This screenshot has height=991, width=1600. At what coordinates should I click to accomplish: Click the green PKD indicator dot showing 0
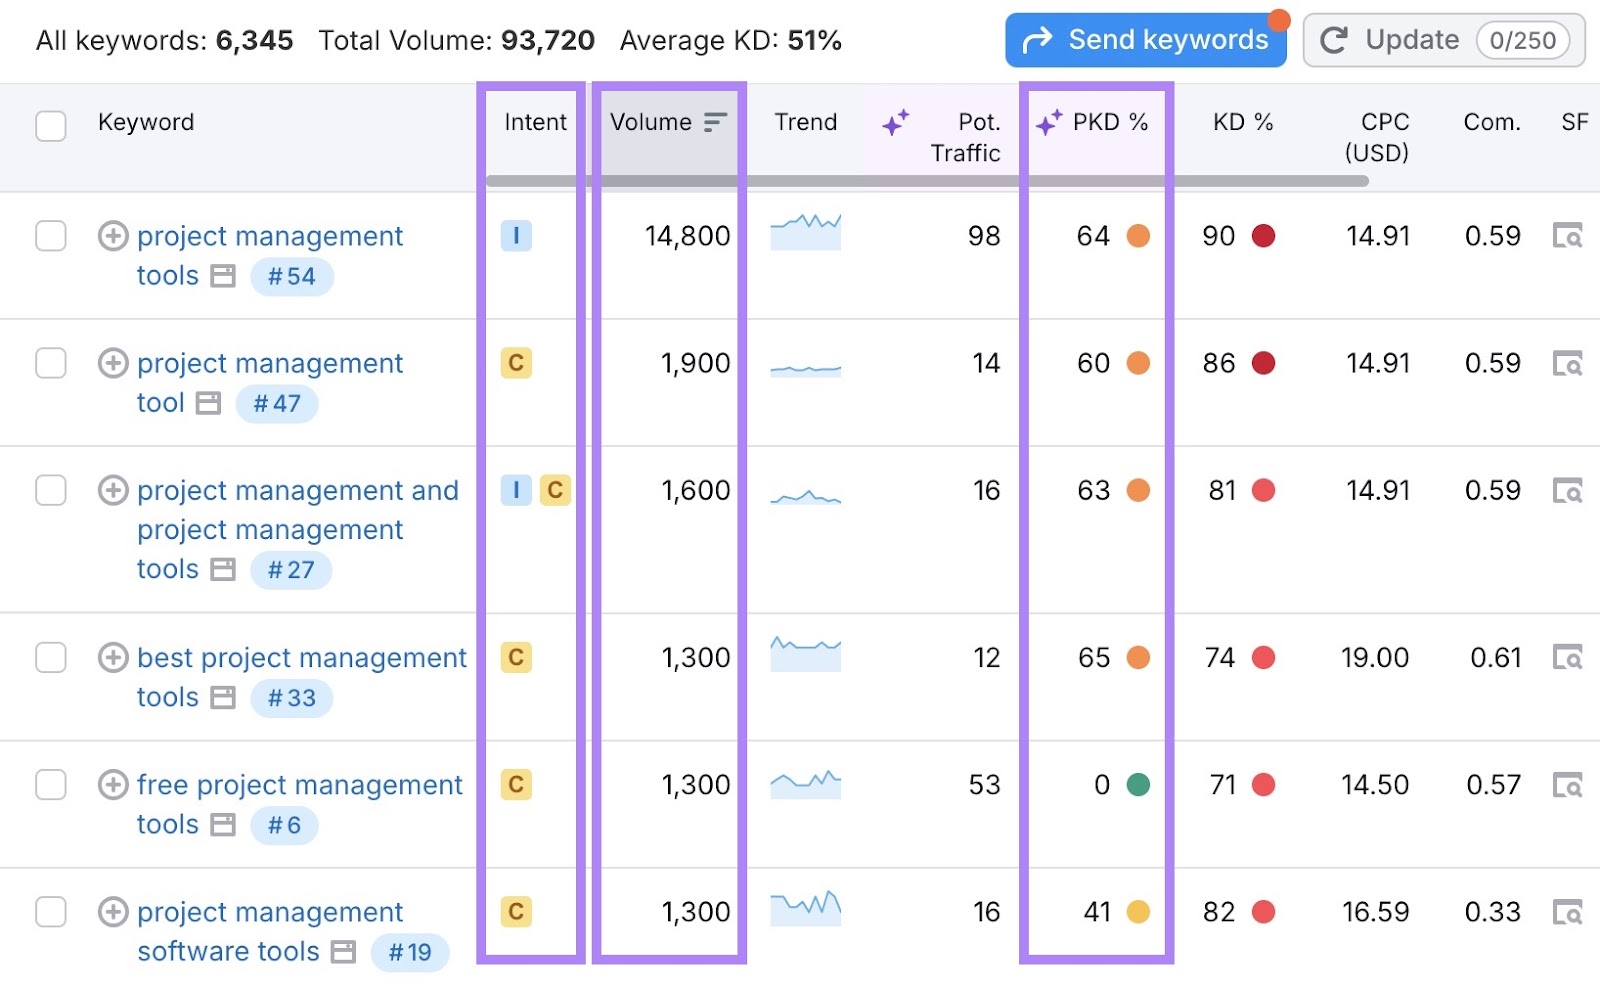click(x=1139, y=785)
